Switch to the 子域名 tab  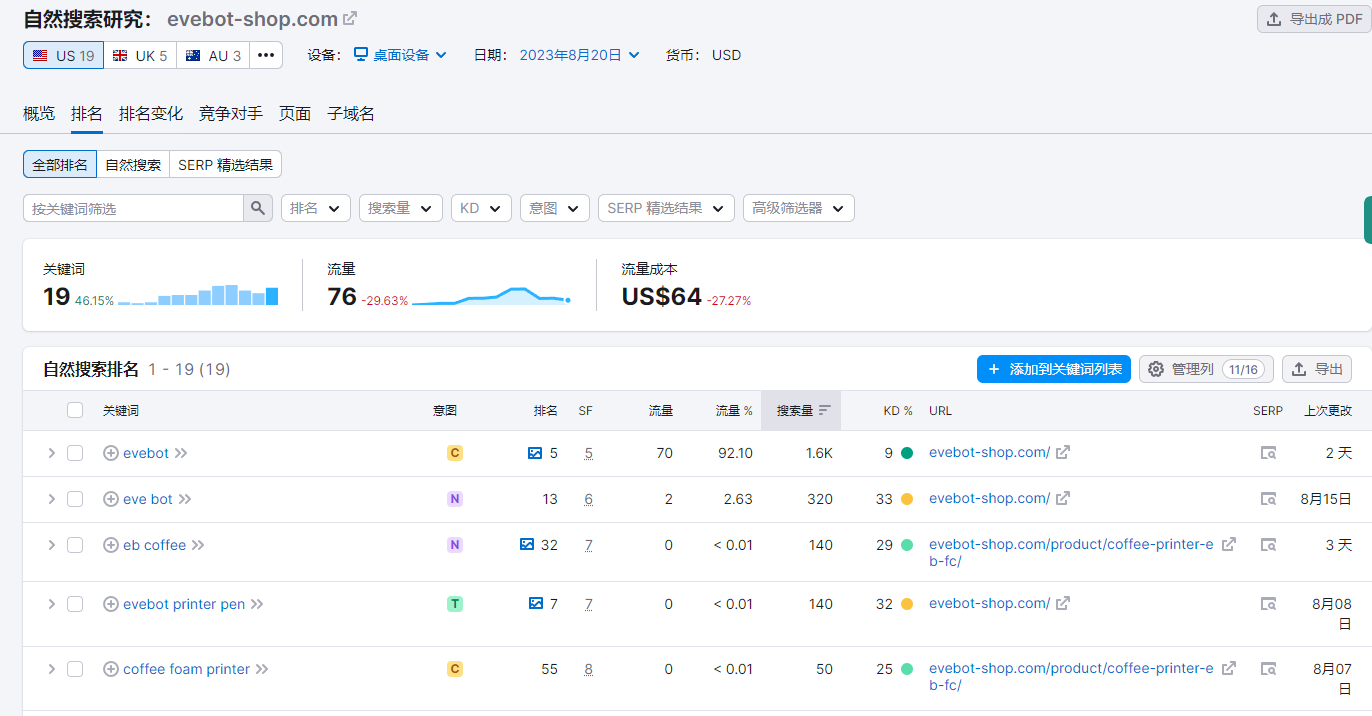point(351,114)
